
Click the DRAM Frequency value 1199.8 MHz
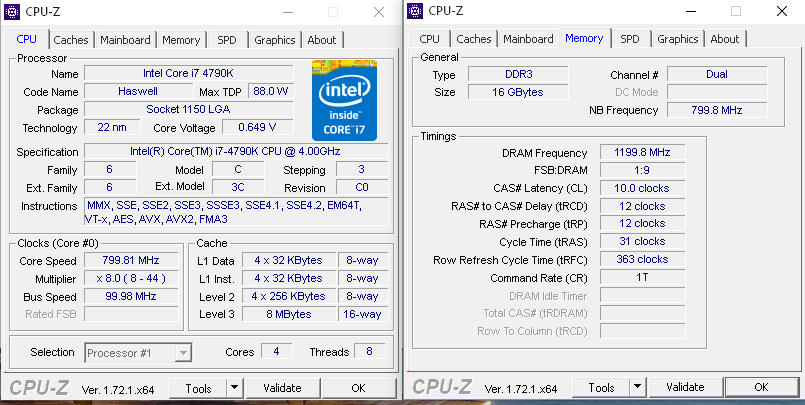click(x=642, y=152)
